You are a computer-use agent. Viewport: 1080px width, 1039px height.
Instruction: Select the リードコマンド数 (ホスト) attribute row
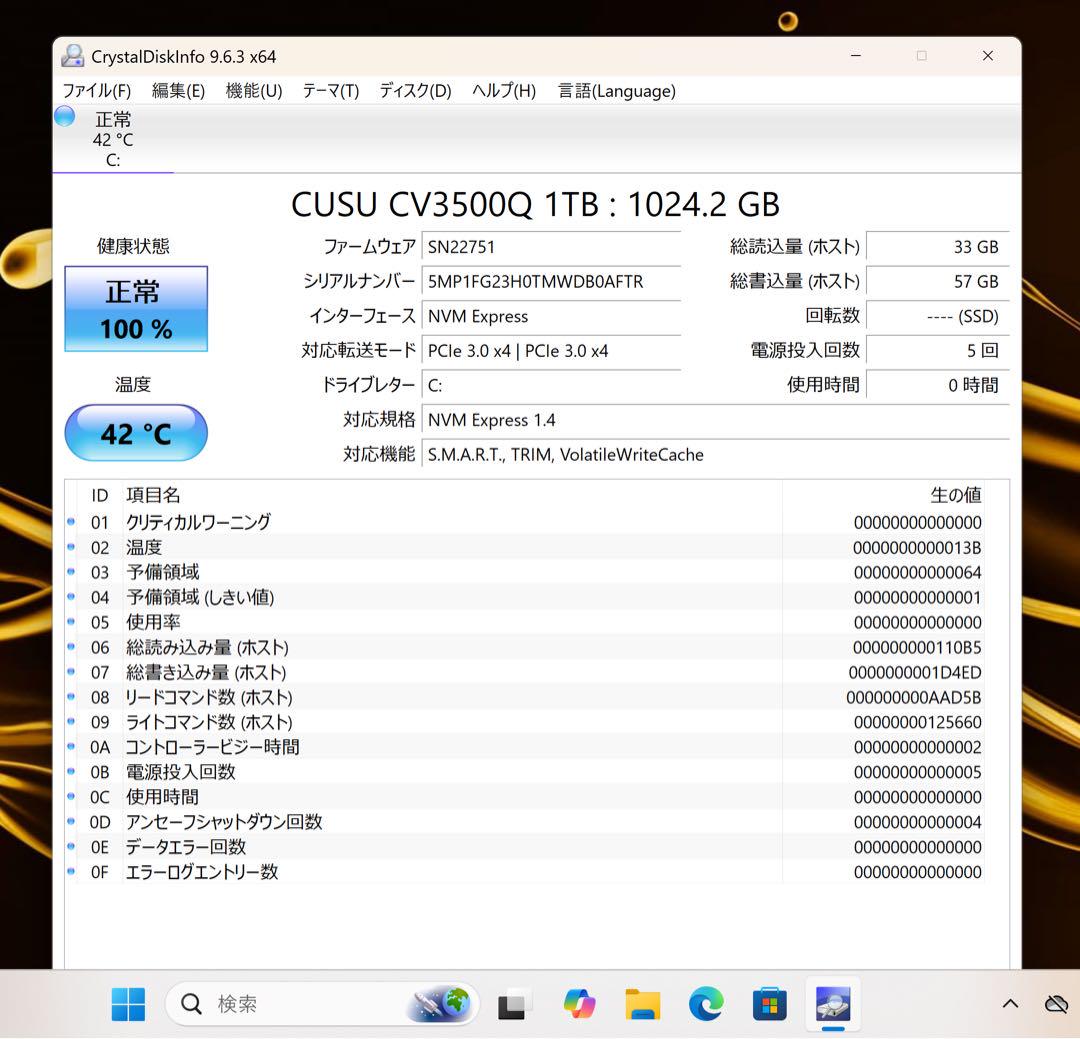click(525, 697)
